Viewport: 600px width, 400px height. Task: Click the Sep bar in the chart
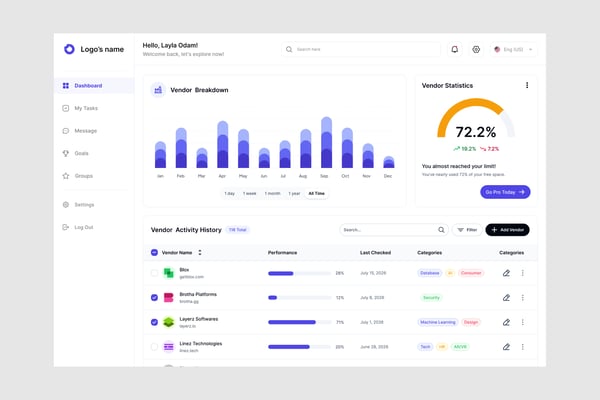(x=326, y=142)
